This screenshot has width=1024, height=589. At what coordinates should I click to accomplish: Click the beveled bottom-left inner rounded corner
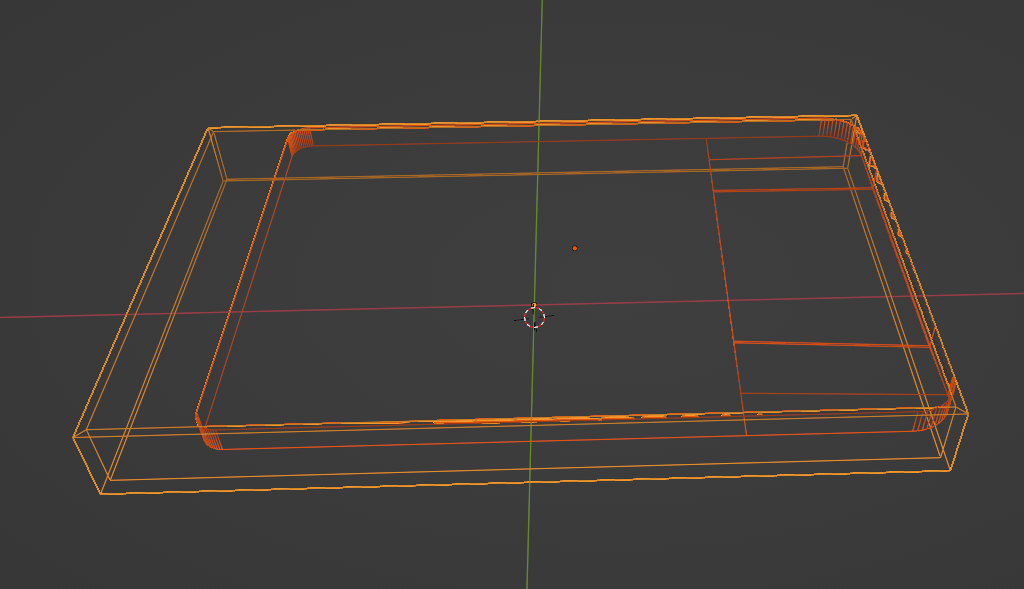coord(208,436)
